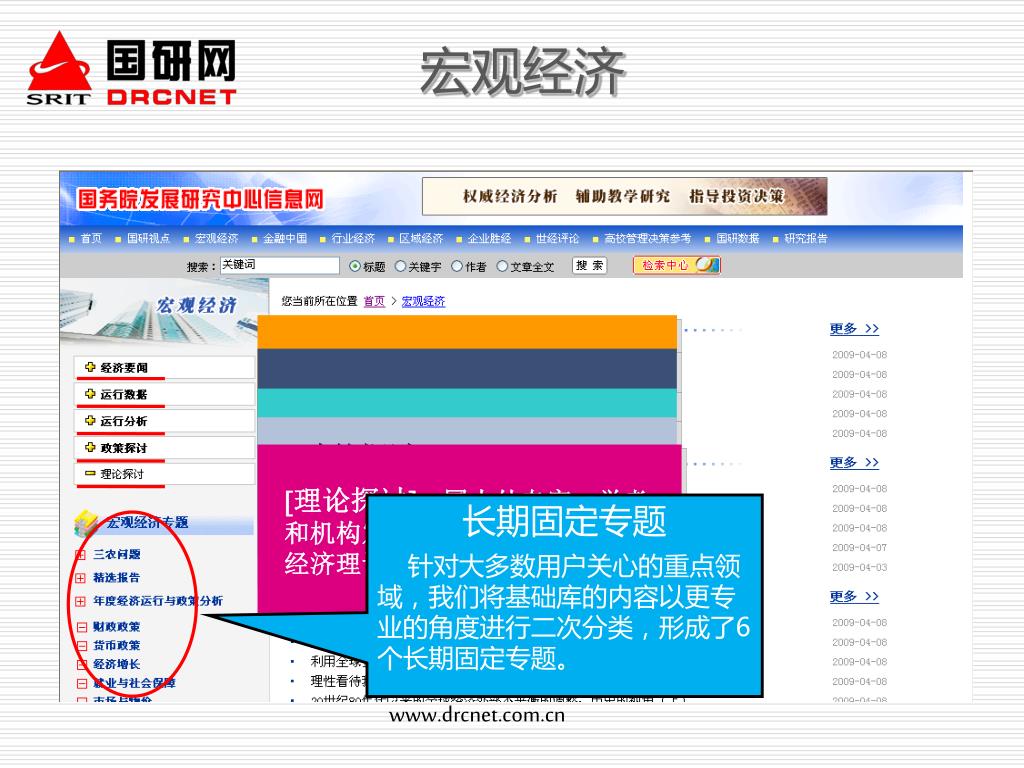The image size is (1024, 768).
Task: Click the 经济增长 topic link
Action: 116,664
